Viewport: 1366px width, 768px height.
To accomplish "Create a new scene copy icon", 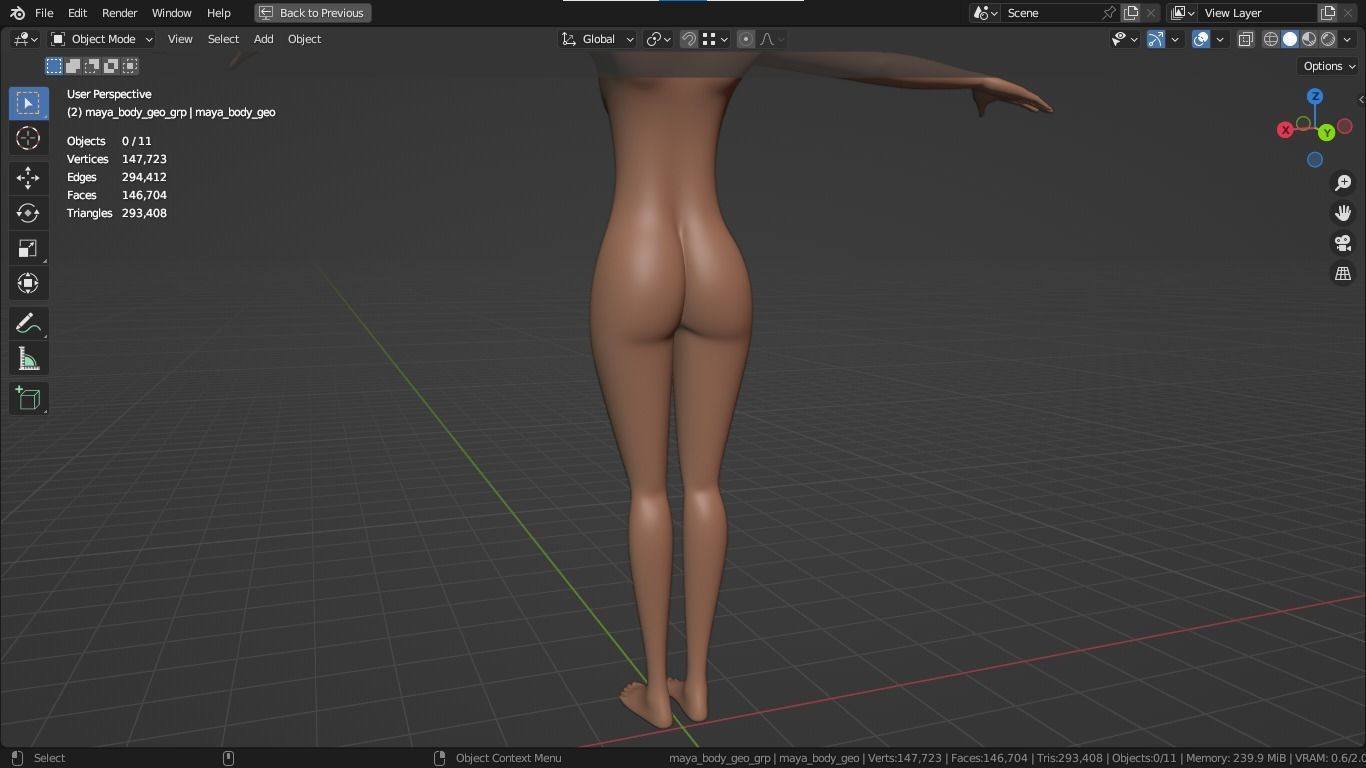I will tap(1131, 13).
